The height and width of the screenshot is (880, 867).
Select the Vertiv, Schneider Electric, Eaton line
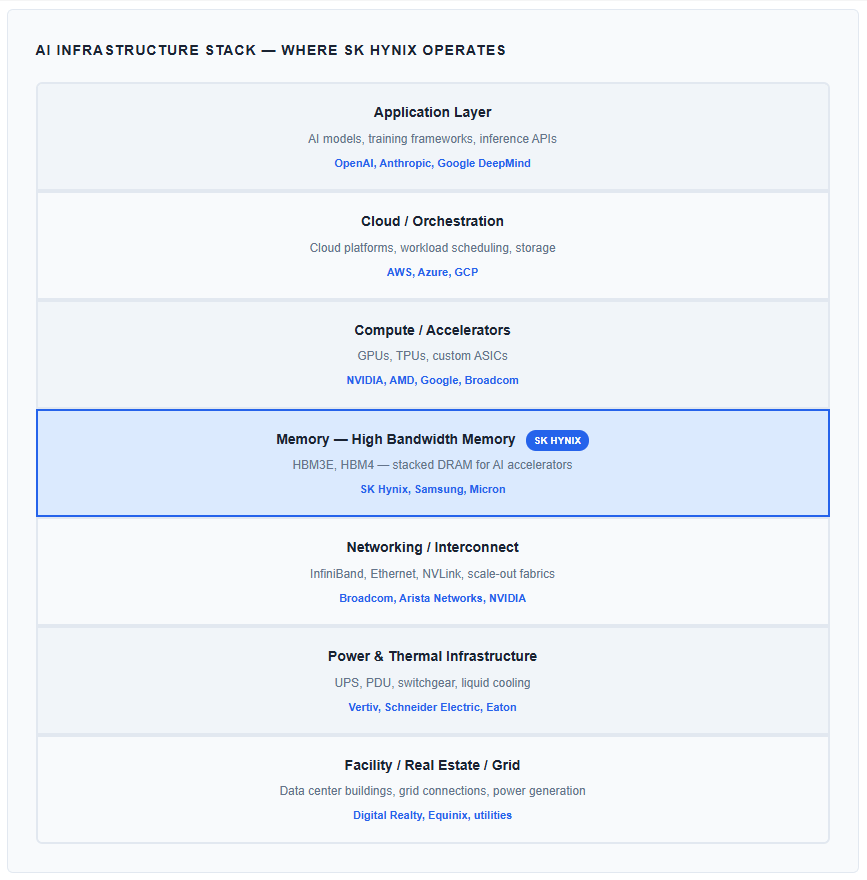[x=432, y=707]
